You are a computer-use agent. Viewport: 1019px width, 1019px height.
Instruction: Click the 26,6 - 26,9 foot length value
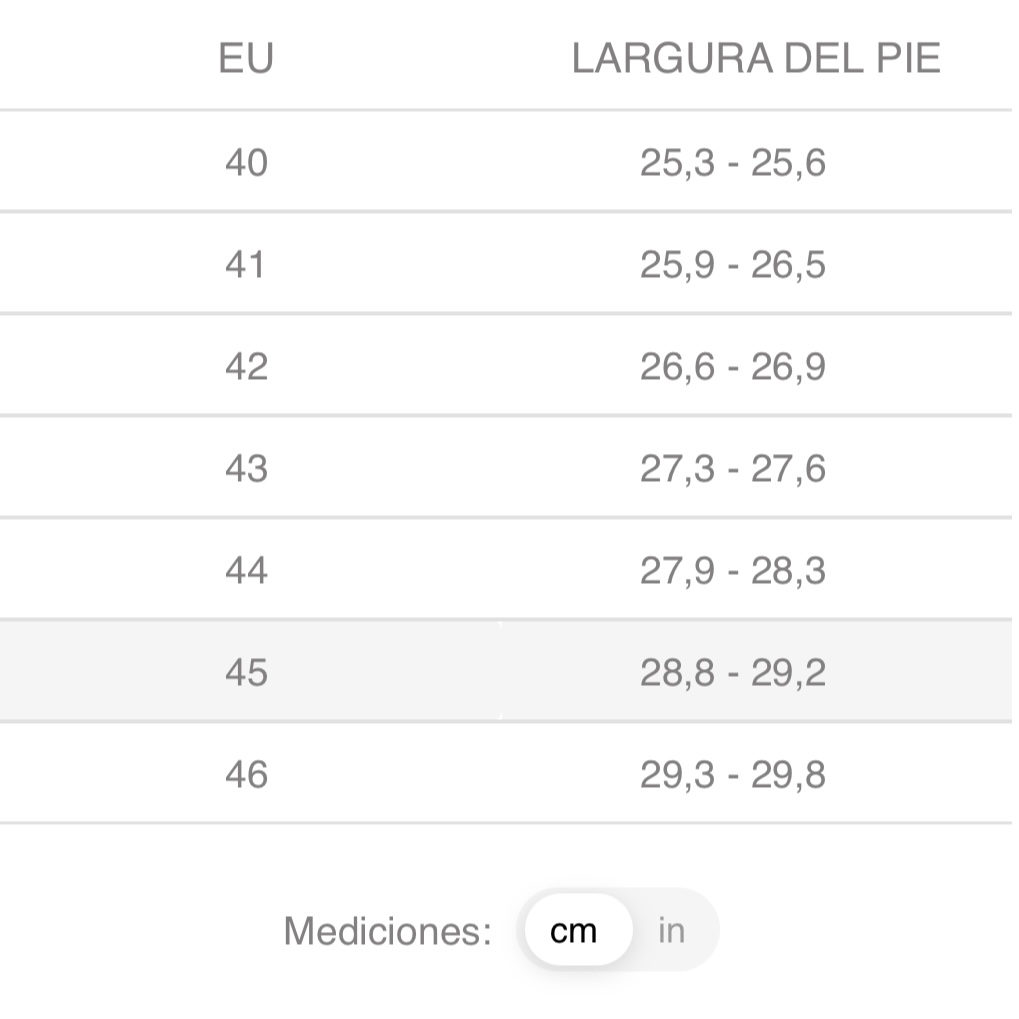733,367
